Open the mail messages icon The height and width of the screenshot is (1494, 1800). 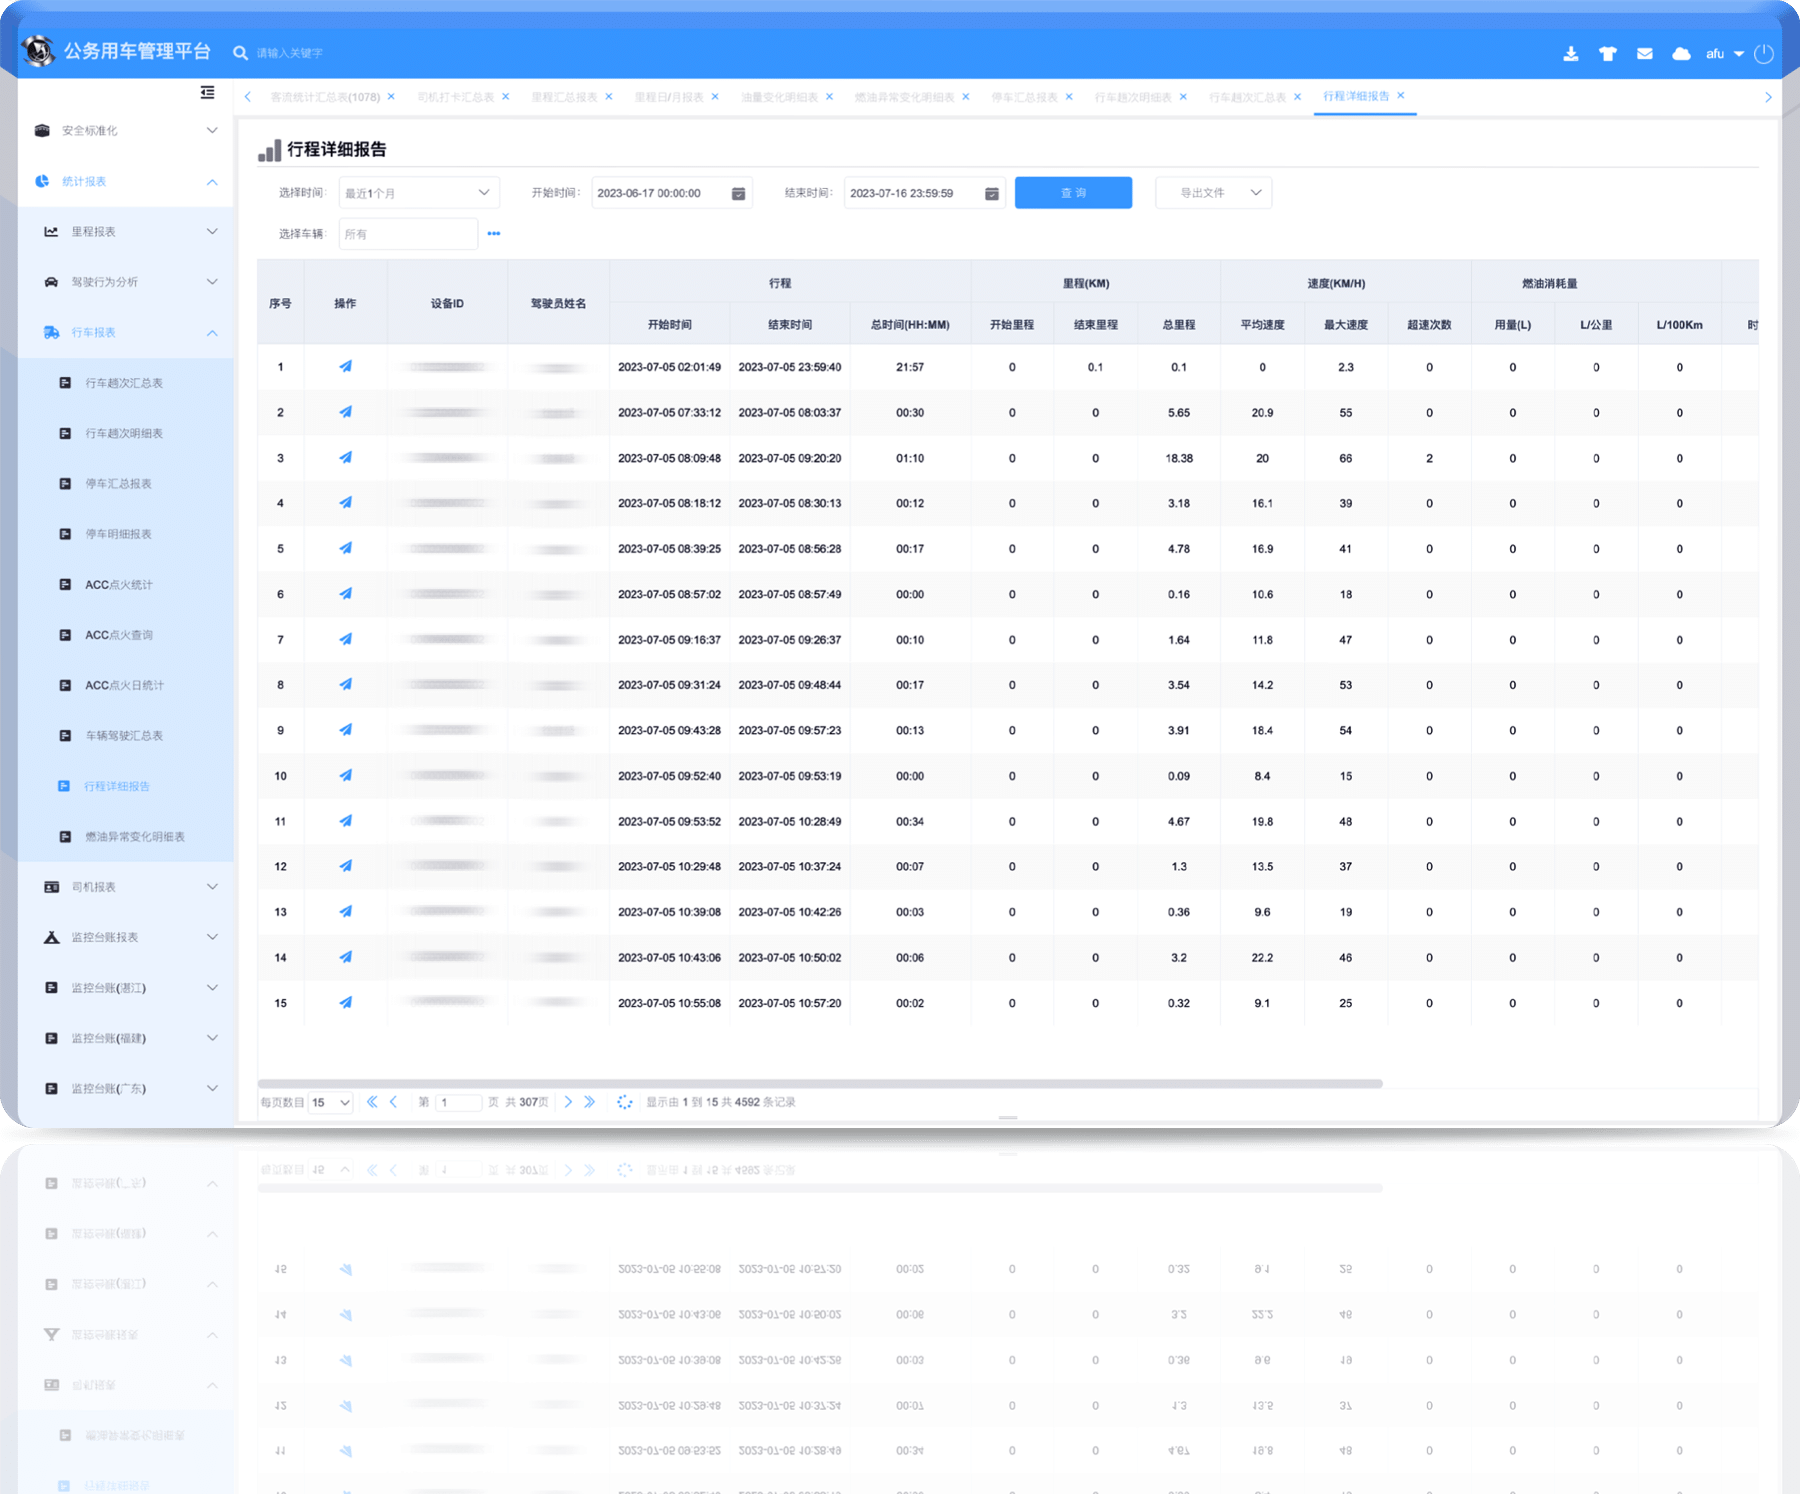pos(1645,54)
